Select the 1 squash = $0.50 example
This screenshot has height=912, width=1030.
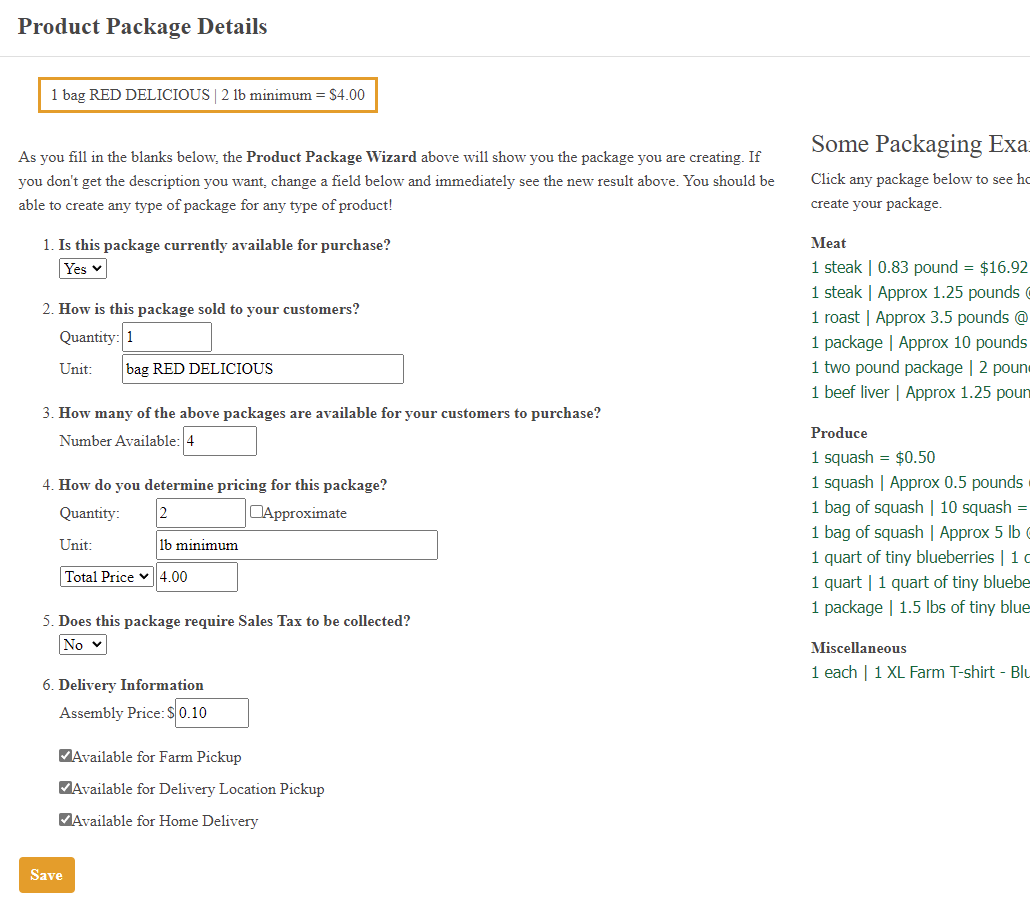(873, 457)
